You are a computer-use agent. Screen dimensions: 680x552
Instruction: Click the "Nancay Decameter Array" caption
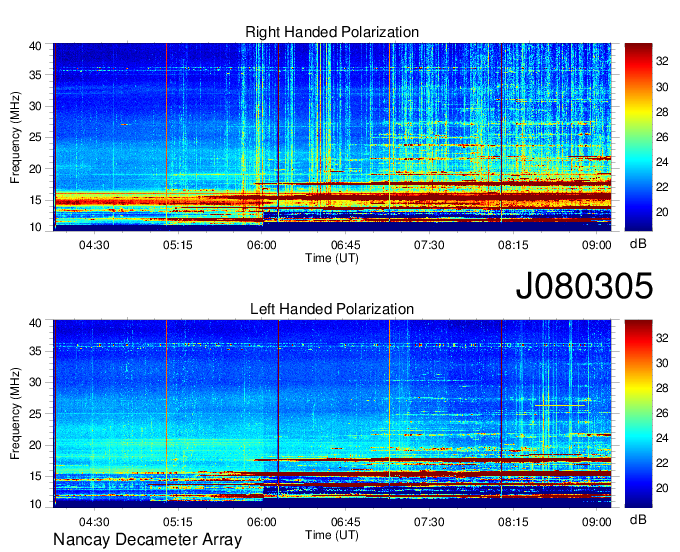[x=147, y=539]
